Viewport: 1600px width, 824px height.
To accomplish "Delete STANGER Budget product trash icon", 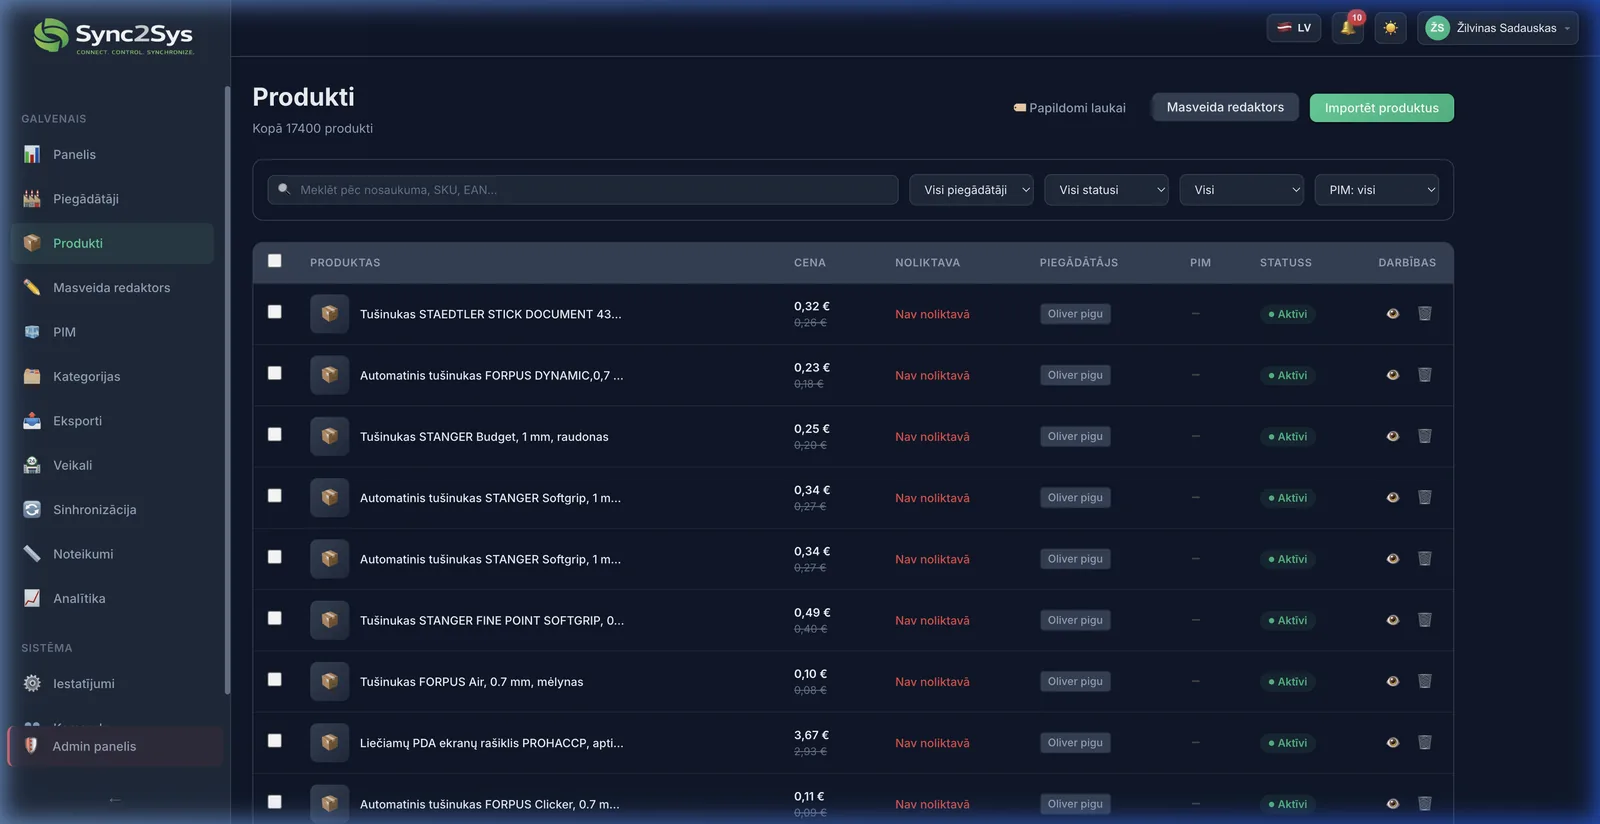I will [x=1425, y=436].
